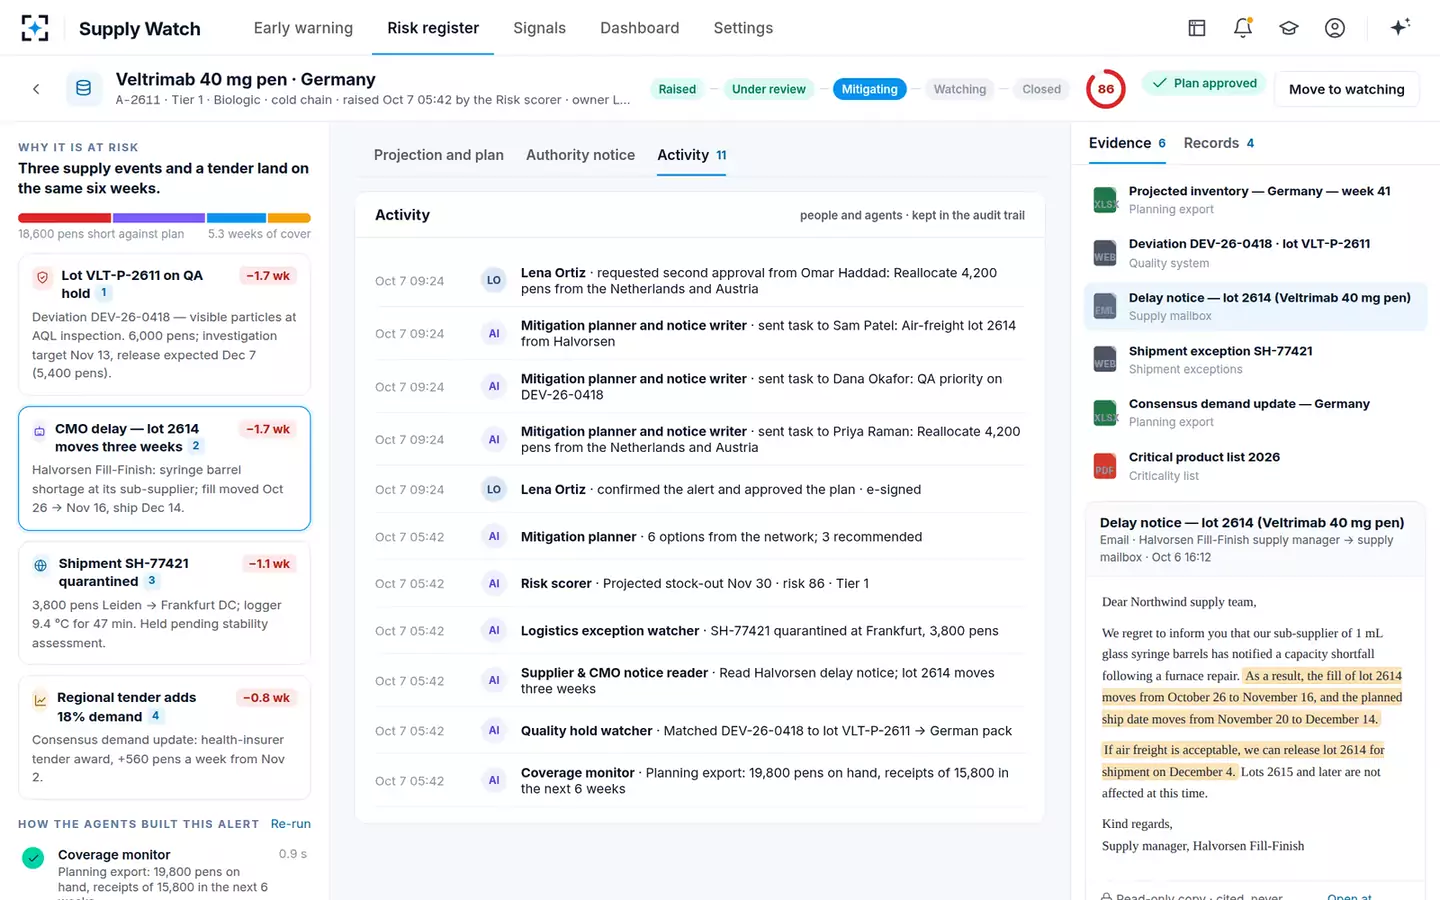The height and width of the screenshot is (900, 1440).
Task: Select the CMO delay lot 2614 card
Action: [x=164, y=468]
